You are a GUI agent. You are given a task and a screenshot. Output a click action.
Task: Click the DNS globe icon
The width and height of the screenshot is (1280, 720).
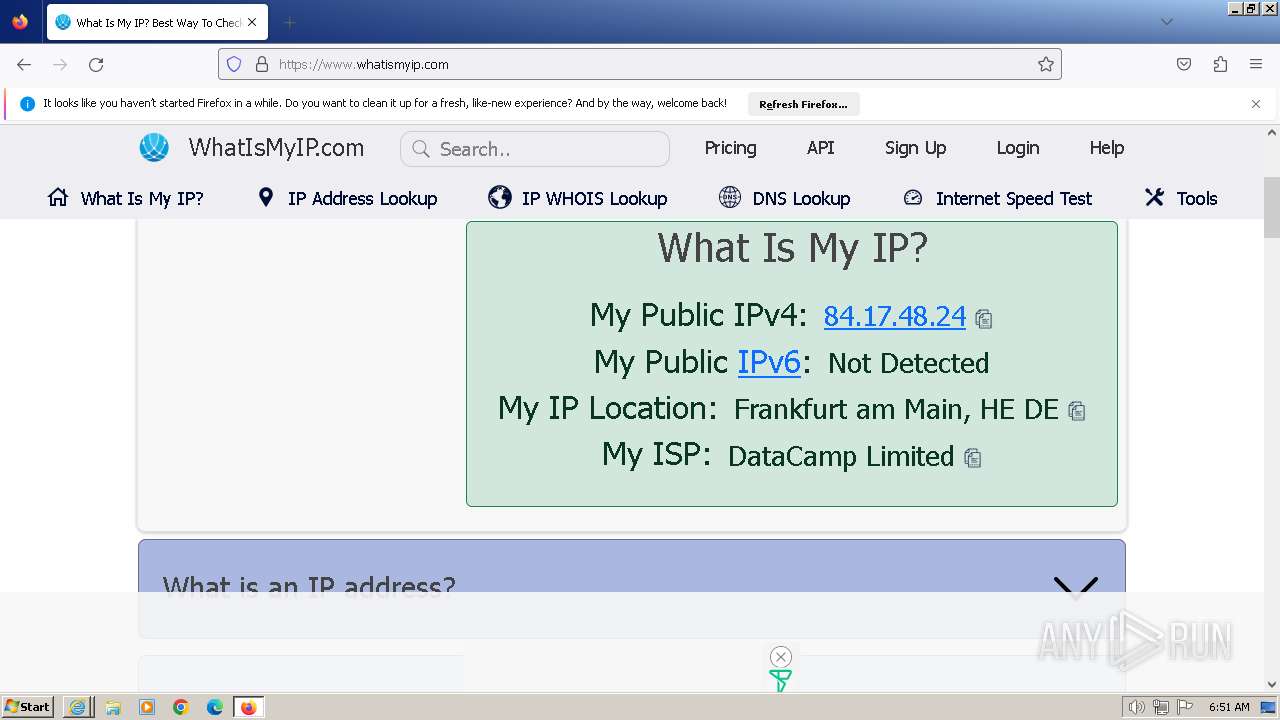coord(730,197)
